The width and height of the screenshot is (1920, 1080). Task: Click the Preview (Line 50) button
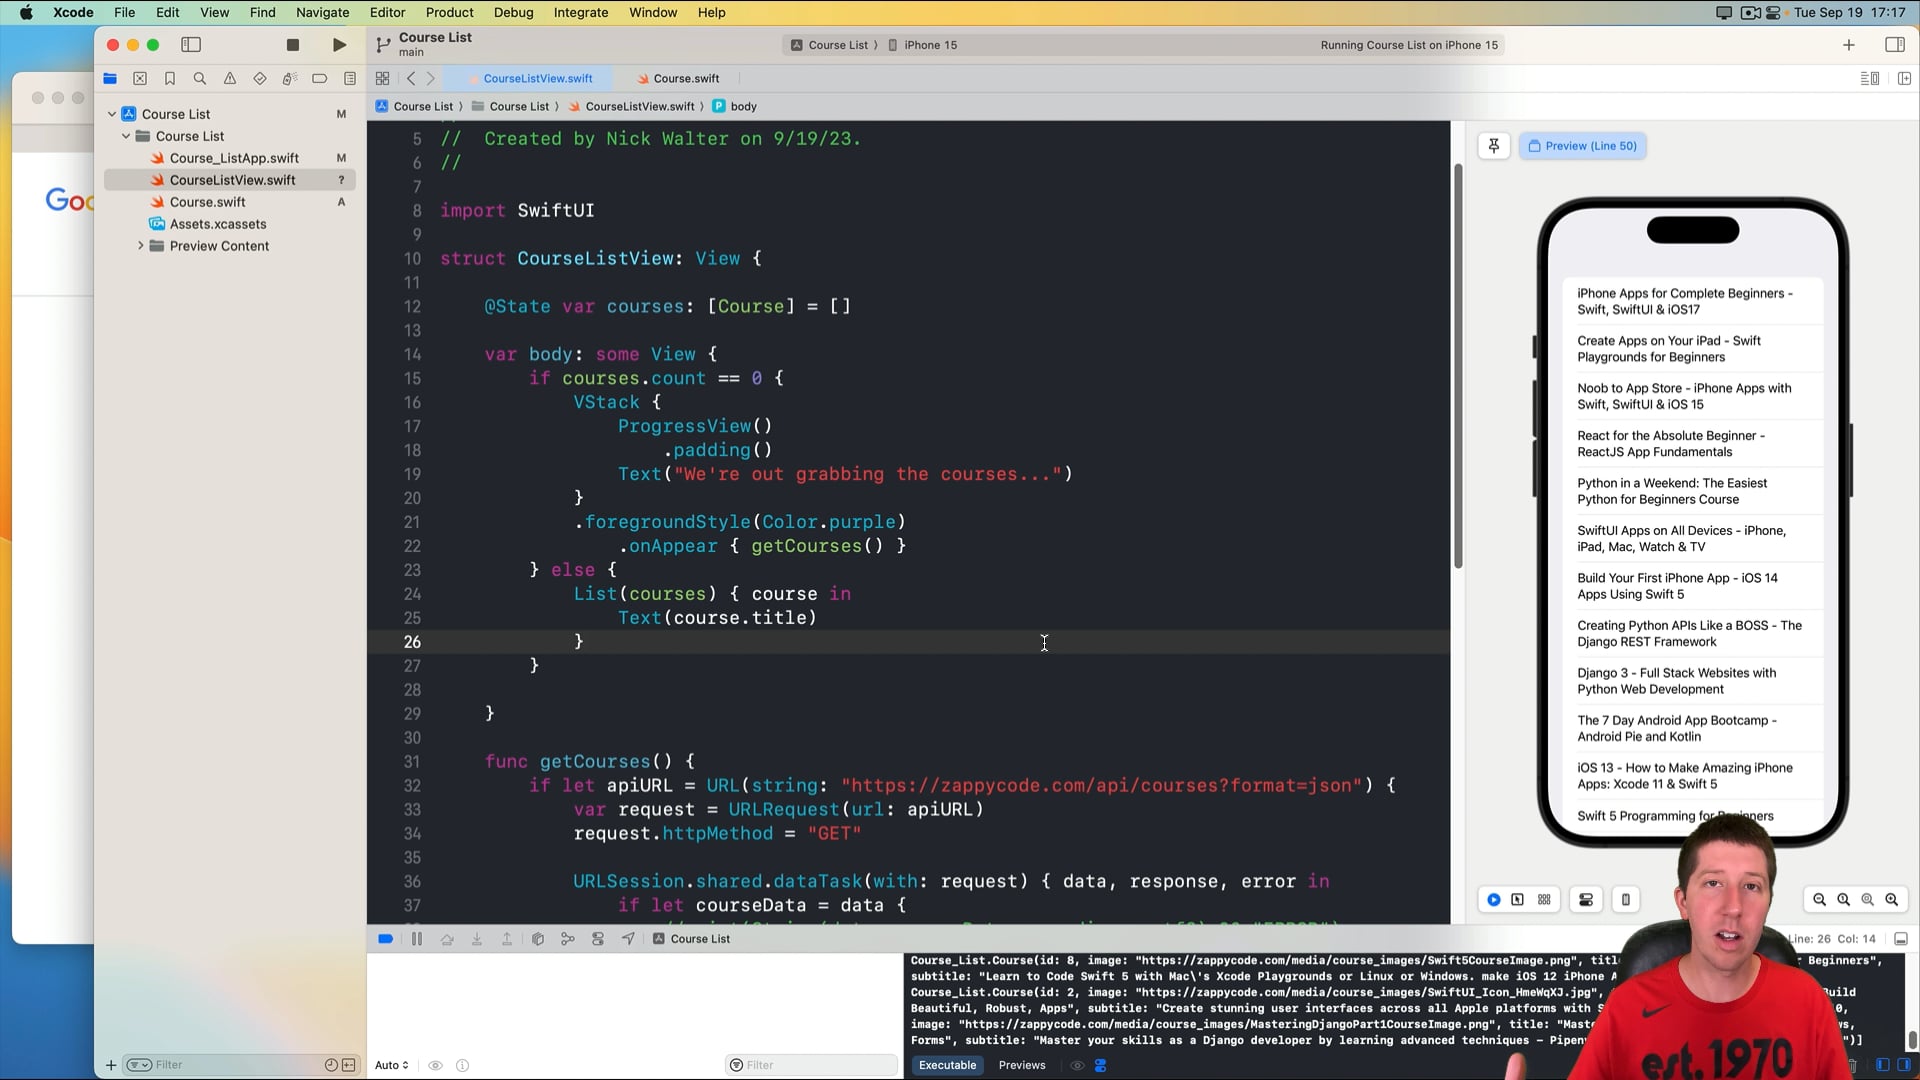(1582, 146)
